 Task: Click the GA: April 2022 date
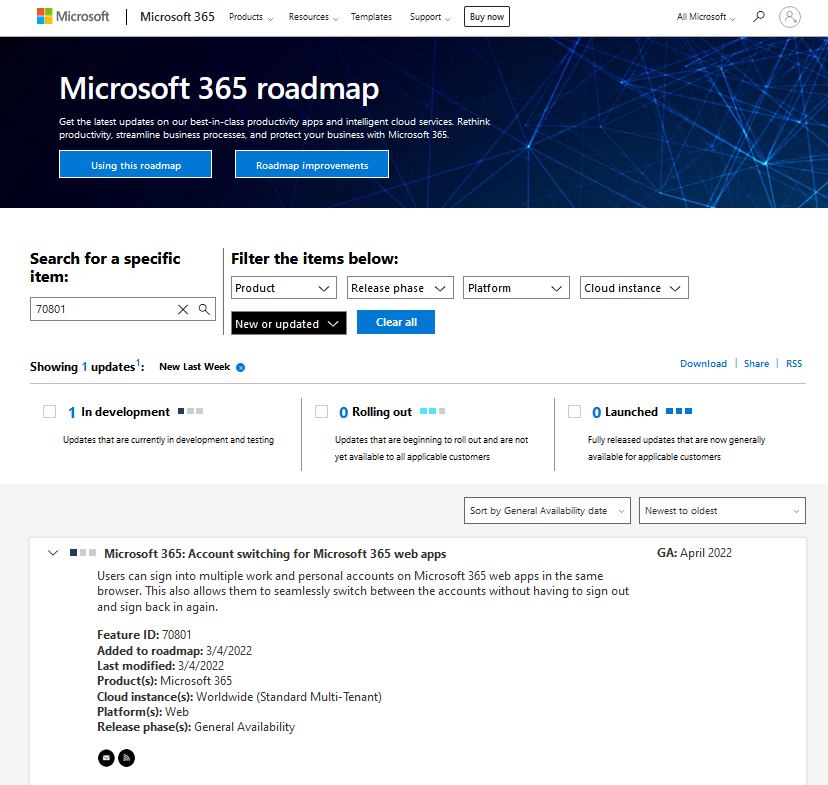point(694,553)
